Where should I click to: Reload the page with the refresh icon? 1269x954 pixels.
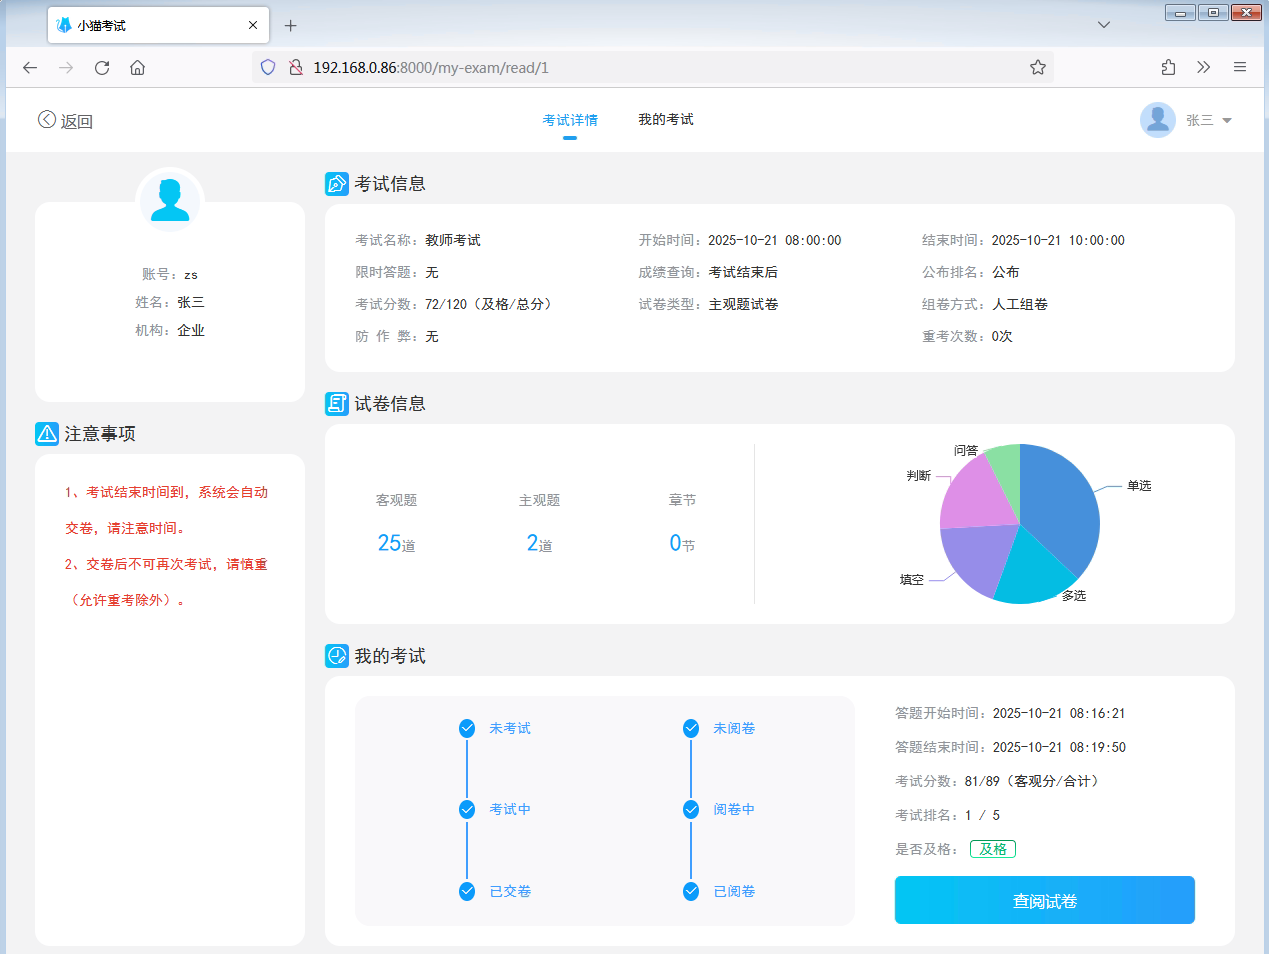[102, 68]
